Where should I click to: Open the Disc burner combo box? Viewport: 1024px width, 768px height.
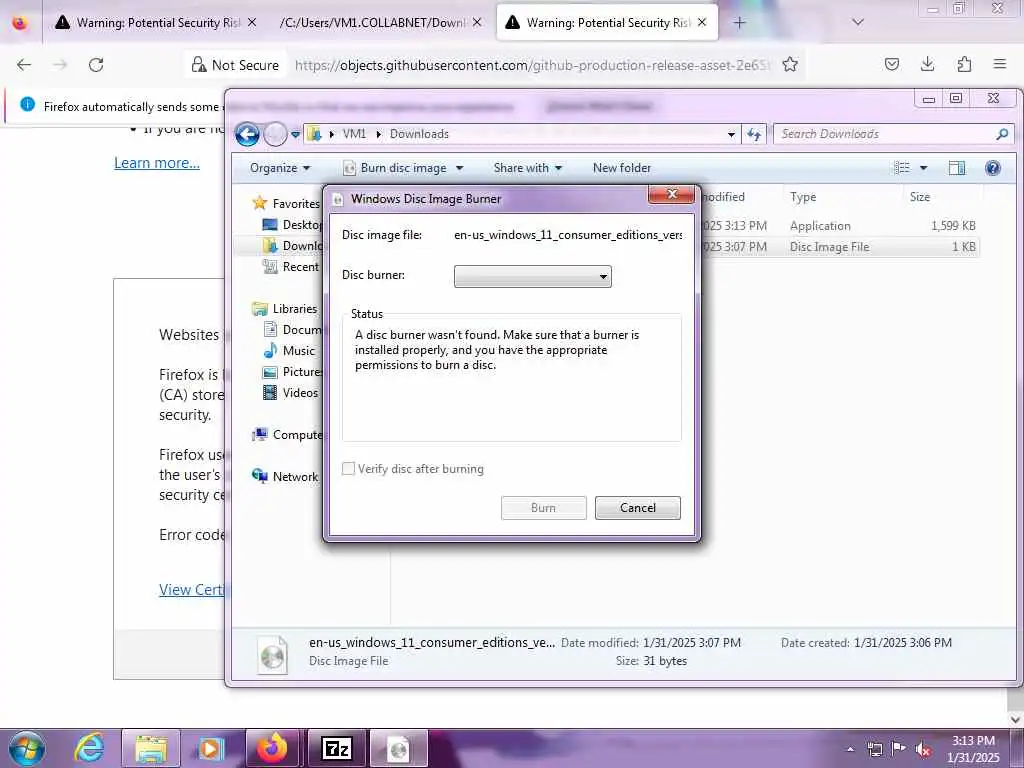533,276
